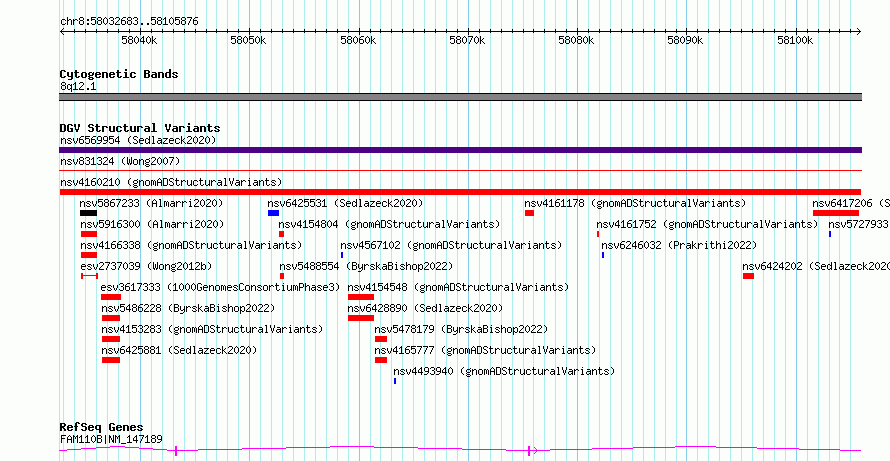Click the red bar under nsv6425881

point(111,360)
